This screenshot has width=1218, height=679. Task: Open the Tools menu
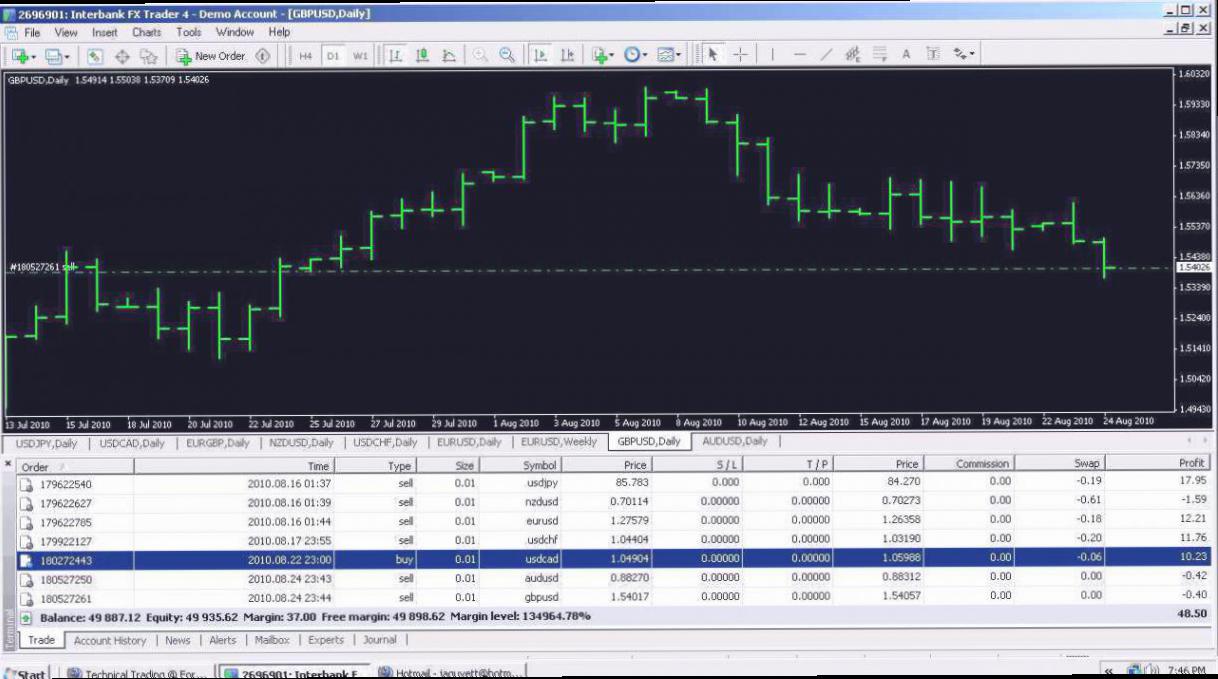(189, 32)
